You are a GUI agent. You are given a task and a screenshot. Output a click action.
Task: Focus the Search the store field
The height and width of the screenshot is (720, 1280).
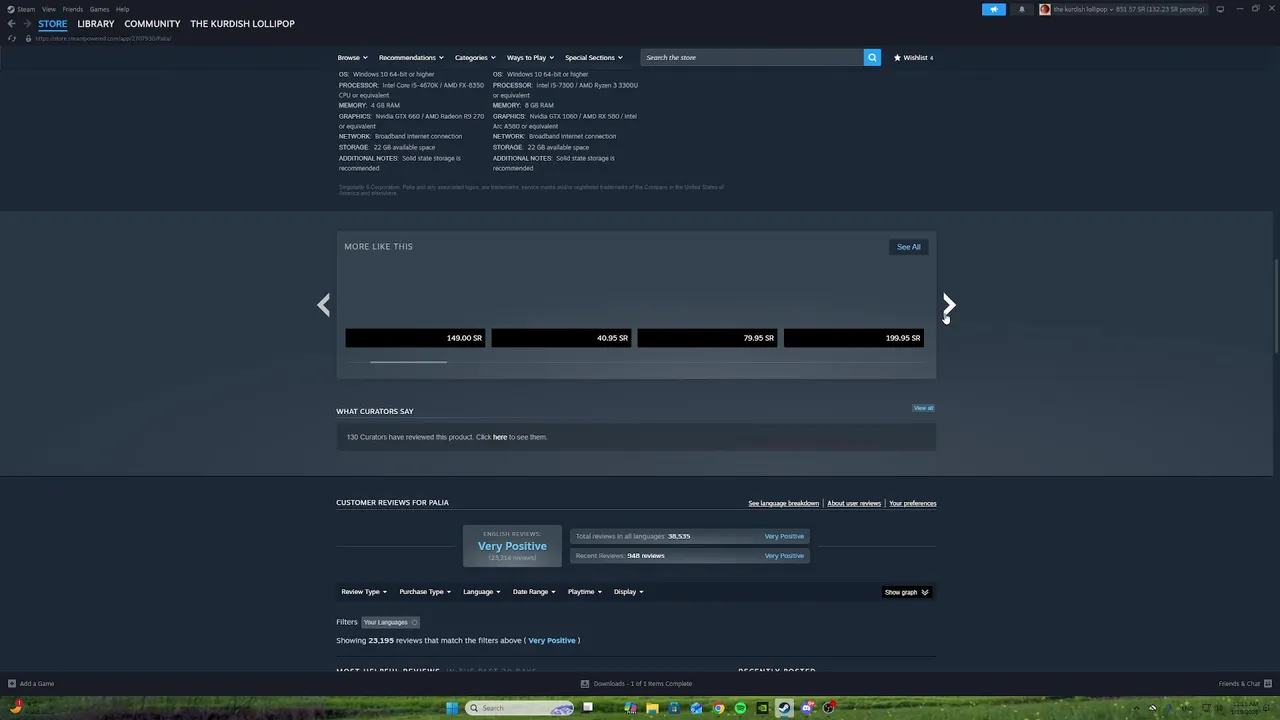coord(752,57)
